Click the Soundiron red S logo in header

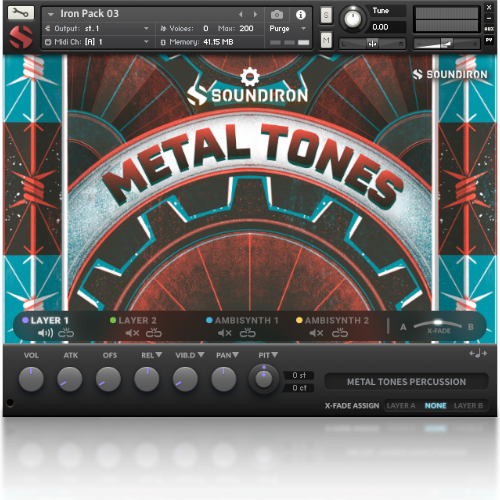click(x=21, y=37)
